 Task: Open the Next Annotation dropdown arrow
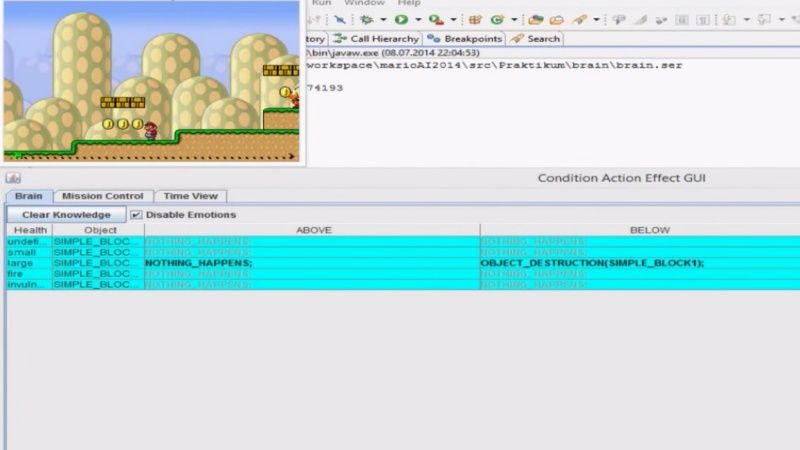pos(746,20)
